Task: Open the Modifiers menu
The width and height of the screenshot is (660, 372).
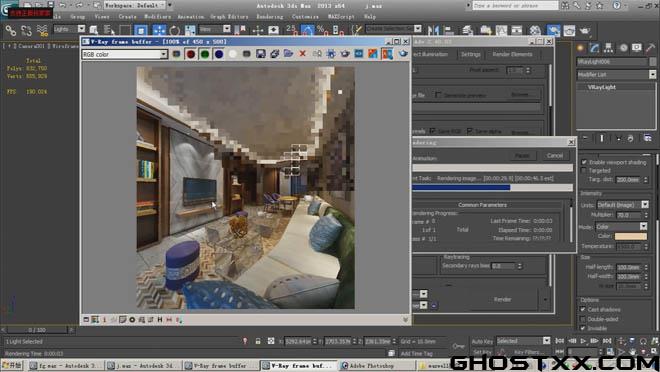Action: coord(158,17)
